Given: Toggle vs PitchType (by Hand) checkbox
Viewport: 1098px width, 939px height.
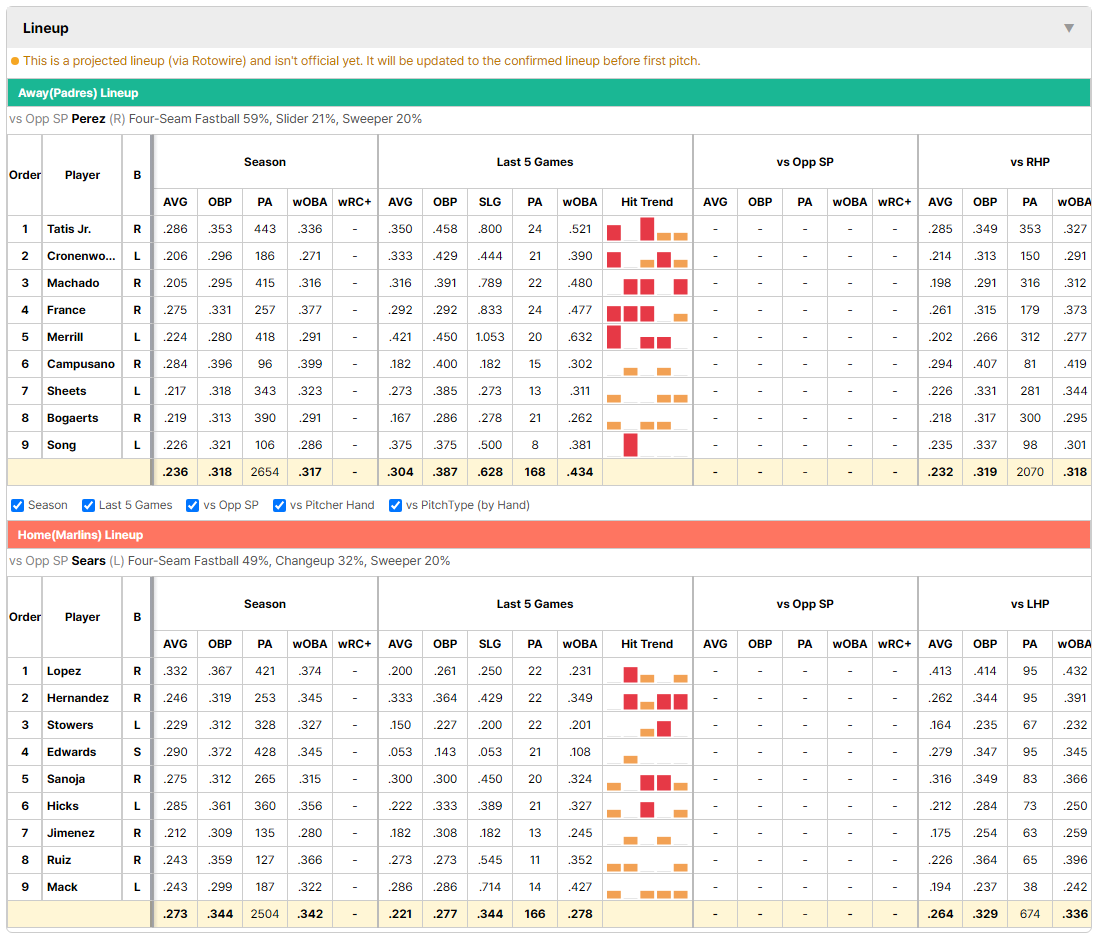Looking at the screenshot, I should coord(396,506).
